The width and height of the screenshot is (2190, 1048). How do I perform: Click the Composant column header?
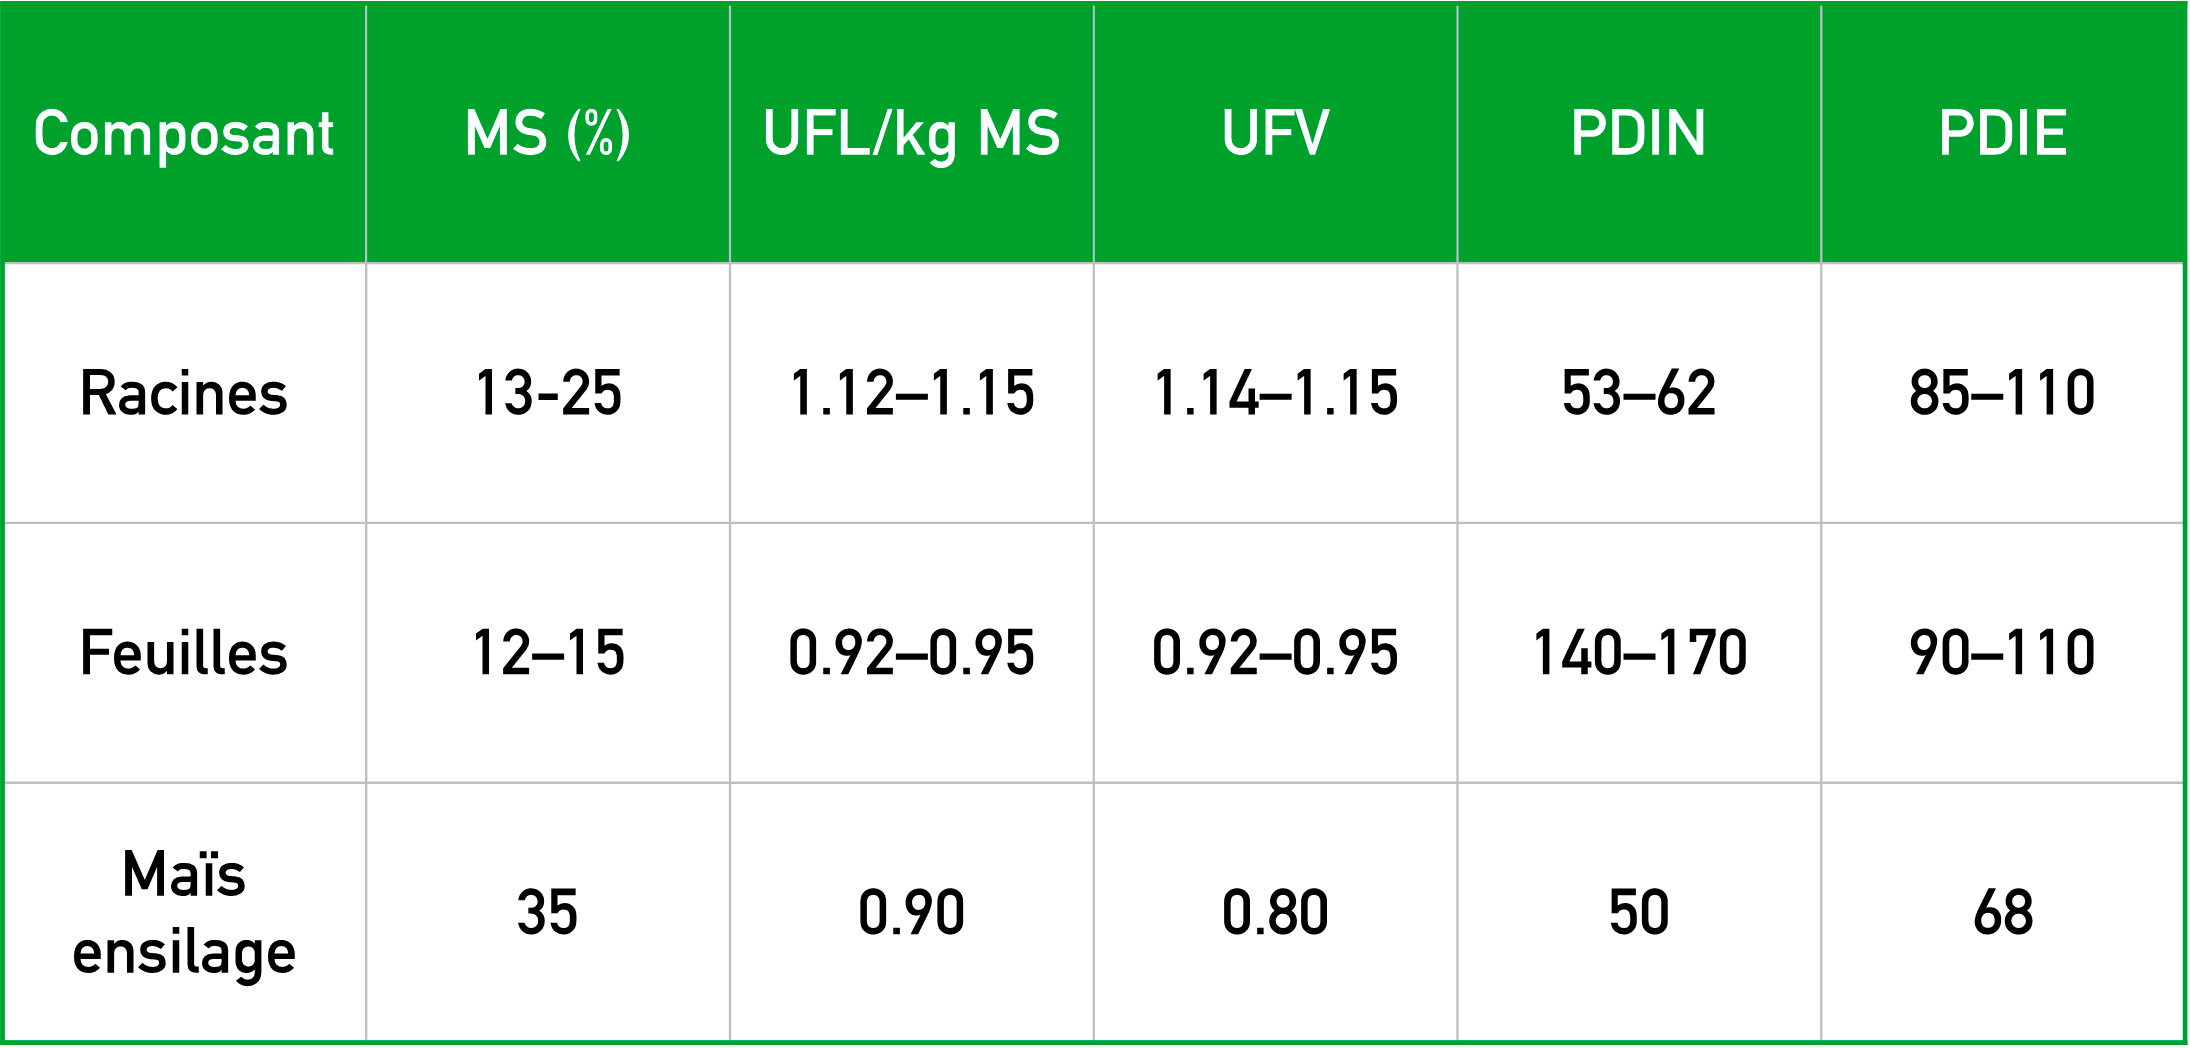[x=184, y=134]
